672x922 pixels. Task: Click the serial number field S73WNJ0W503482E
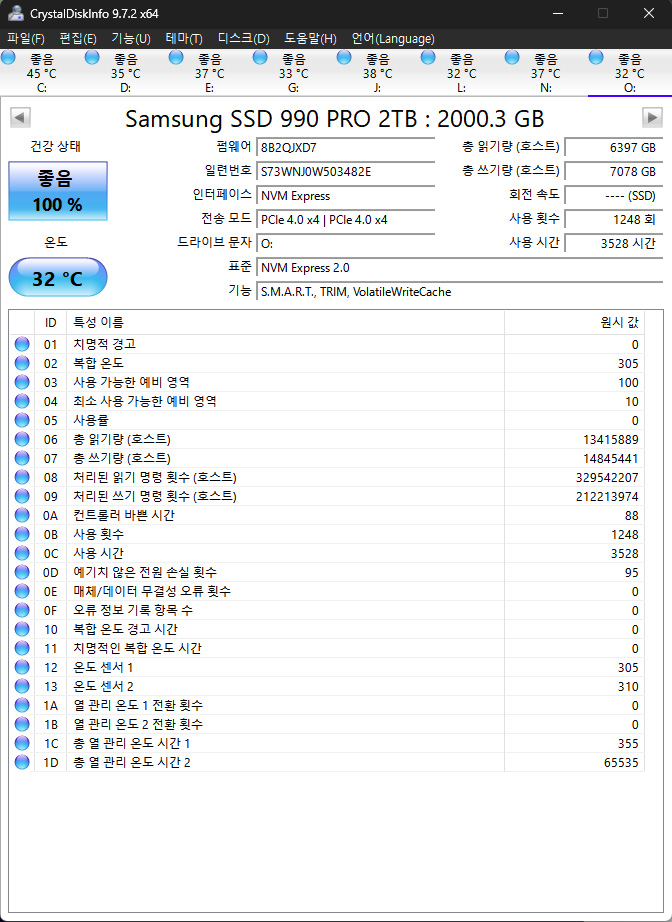[346, 172]
